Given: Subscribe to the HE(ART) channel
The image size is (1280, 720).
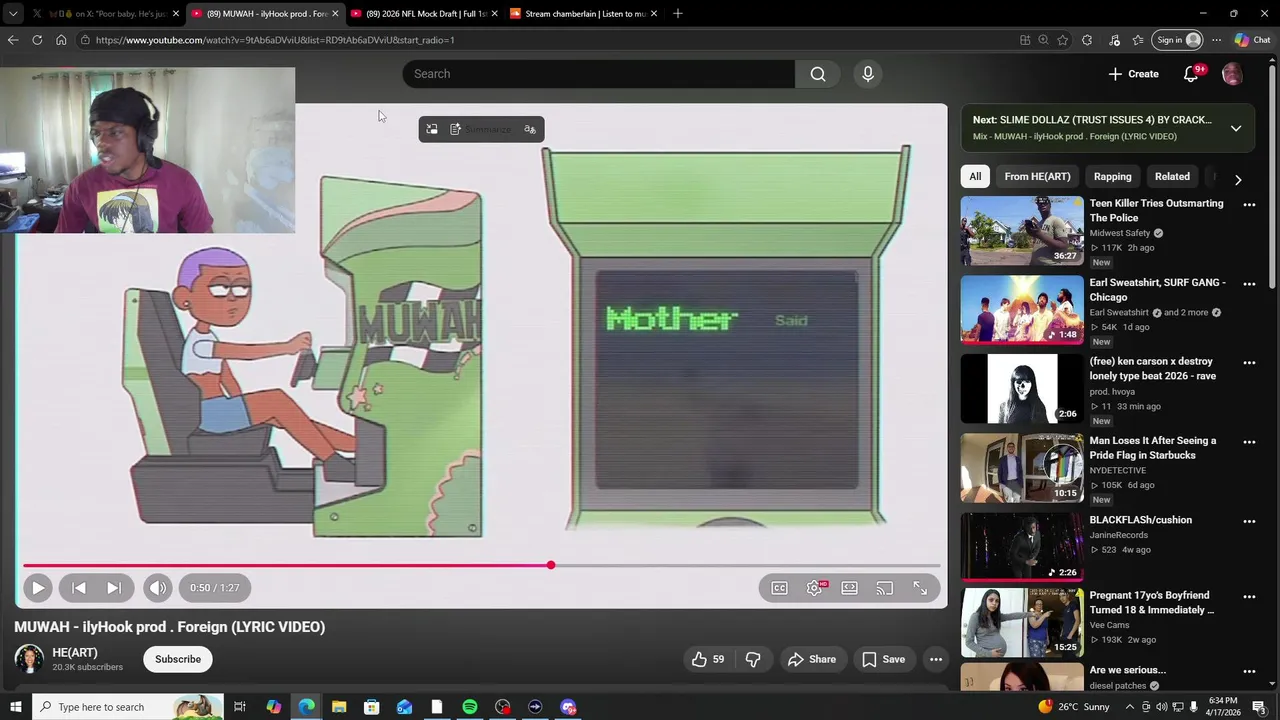Looking at the screenshot, I should point(178,659).
